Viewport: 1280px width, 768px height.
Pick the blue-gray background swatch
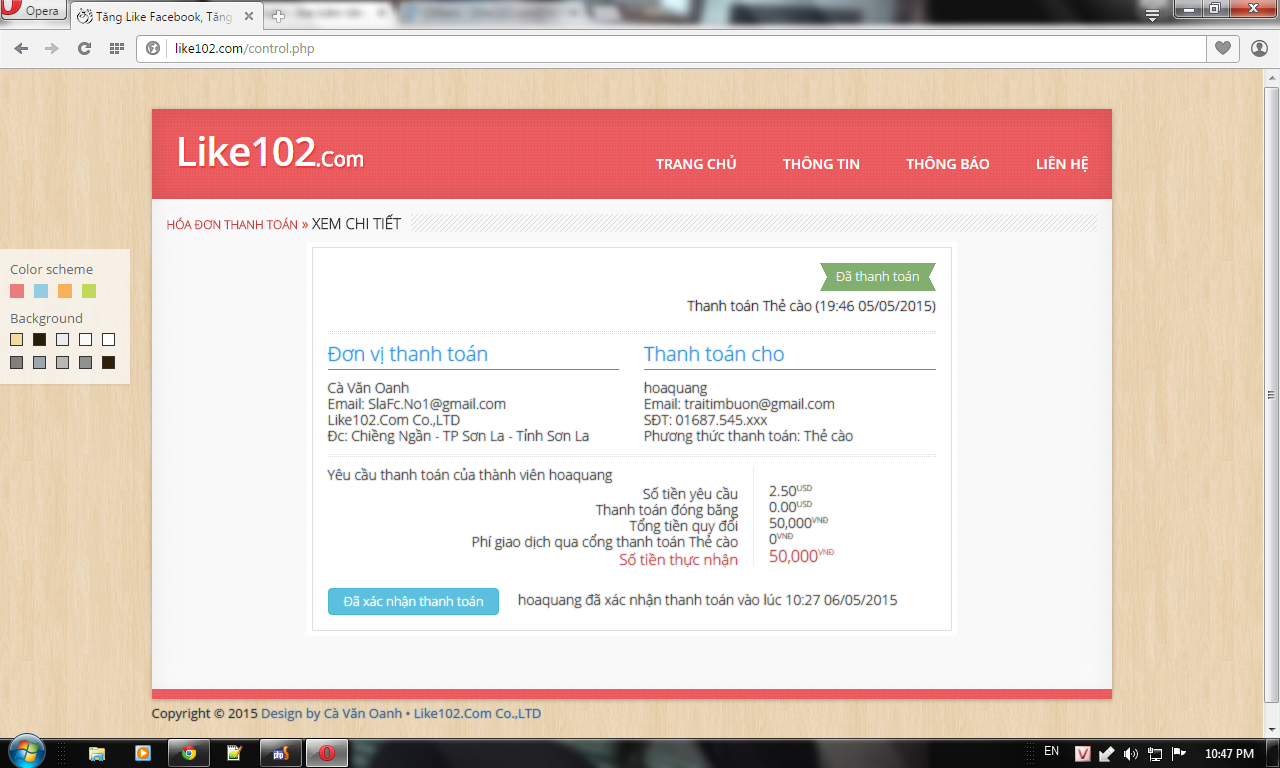40,363
